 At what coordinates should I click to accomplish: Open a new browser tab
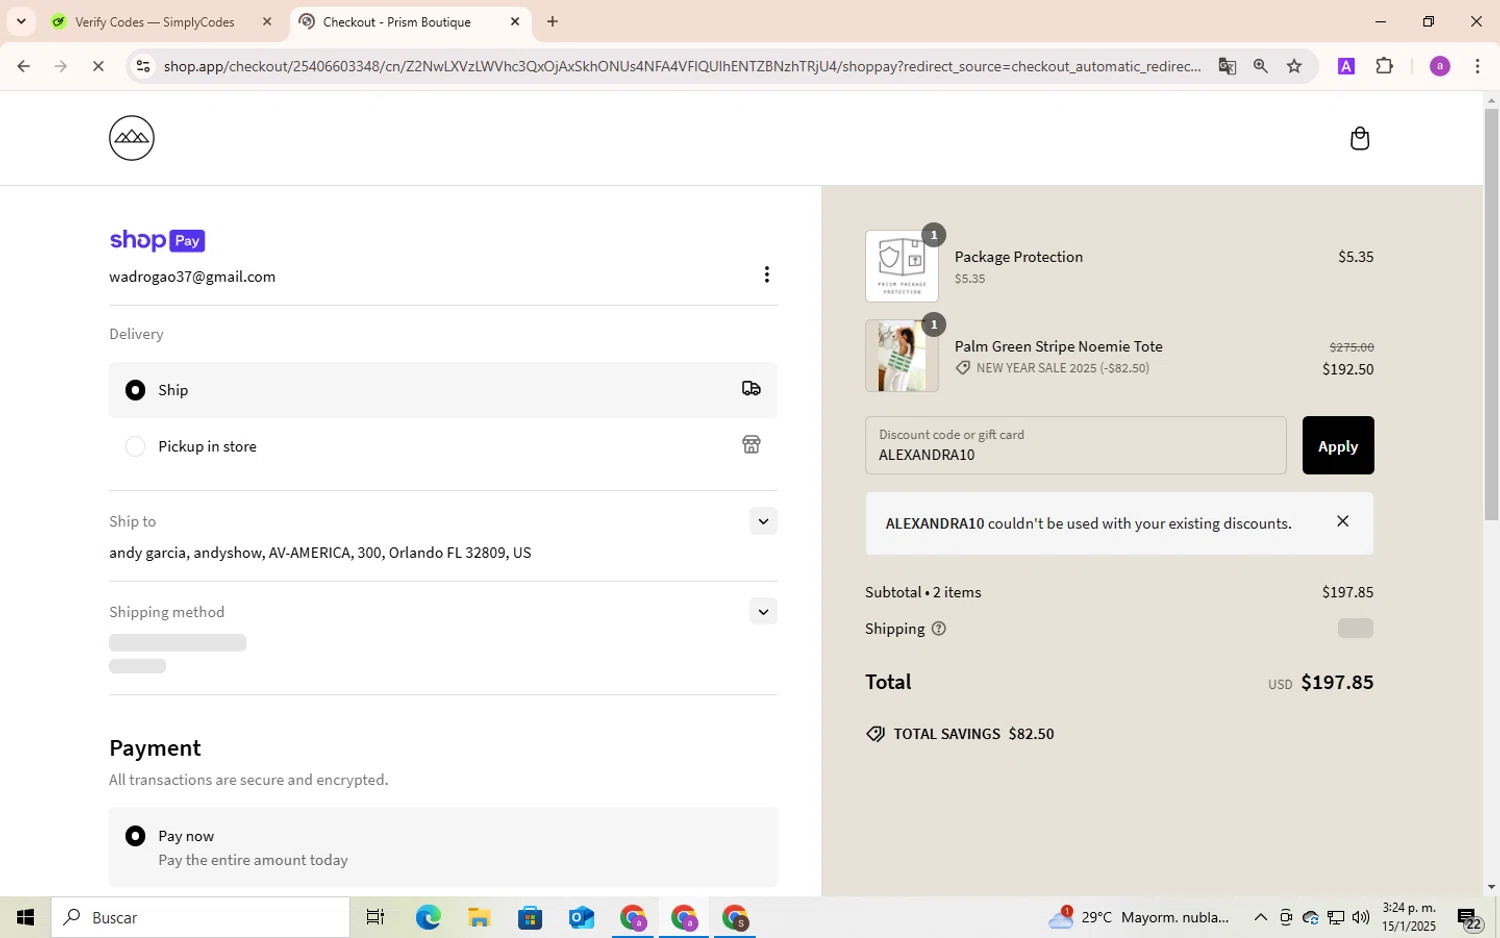(552, 21)
